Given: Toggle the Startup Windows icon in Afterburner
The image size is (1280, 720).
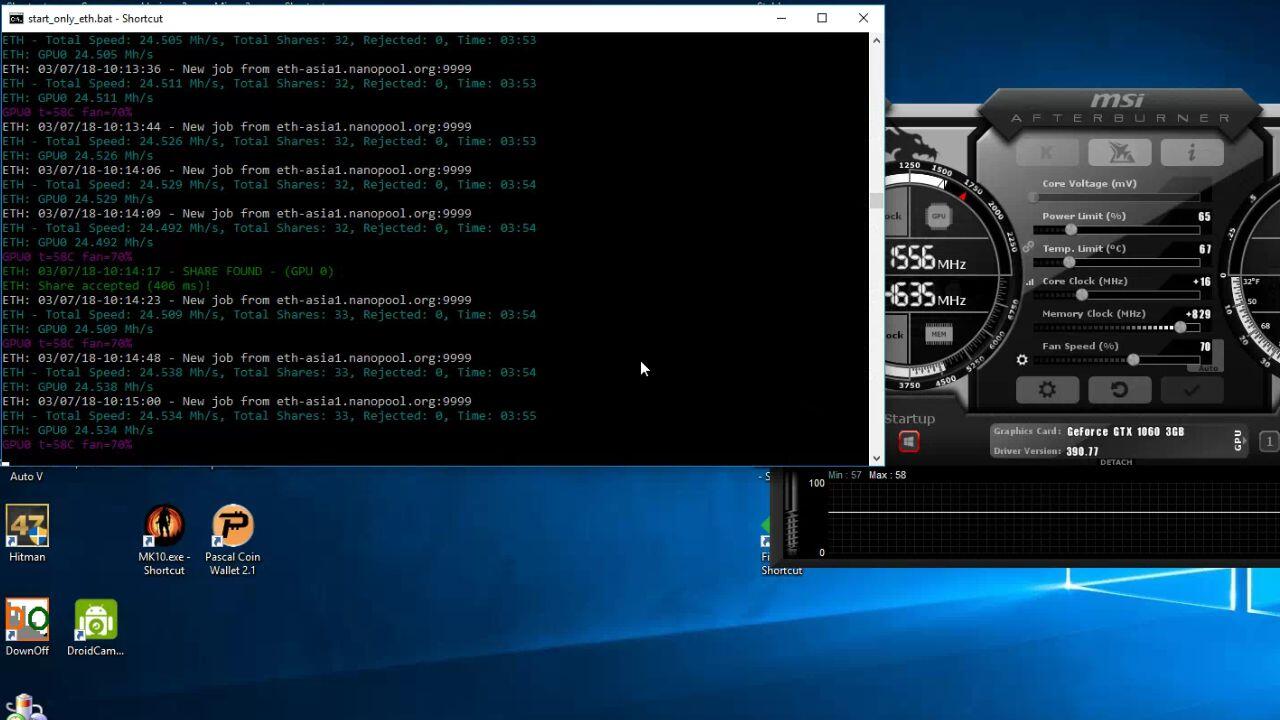Looking at the screenshot, I should click(x=908, y=441).
